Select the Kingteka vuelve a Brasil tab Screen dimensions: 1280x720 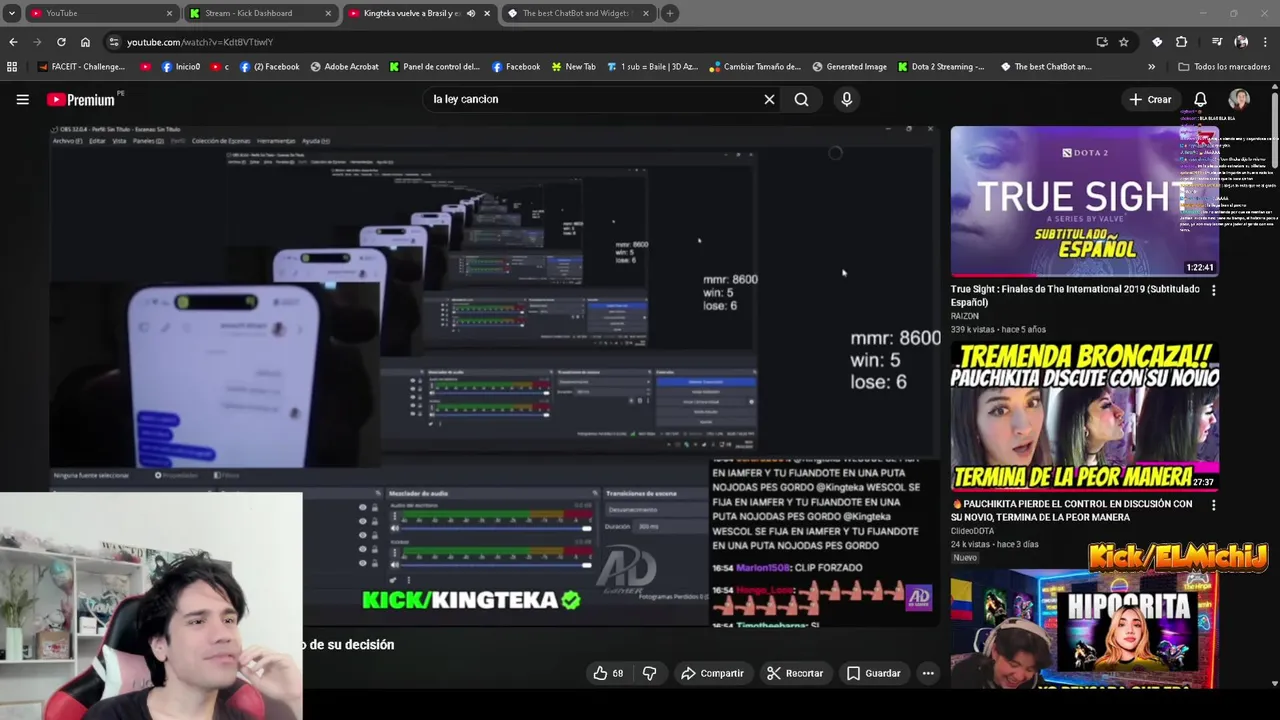(x=420, y=13)
